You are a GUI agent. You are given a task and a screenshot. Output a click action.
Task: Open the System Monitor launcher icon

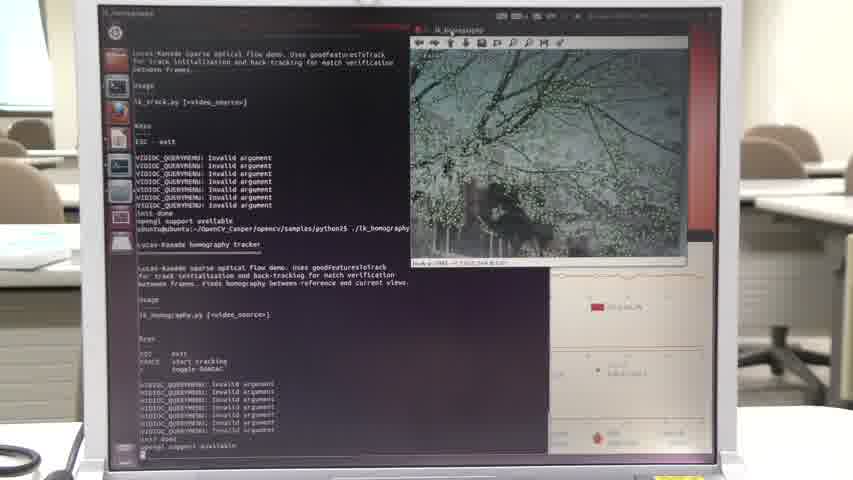pos(120,164)
